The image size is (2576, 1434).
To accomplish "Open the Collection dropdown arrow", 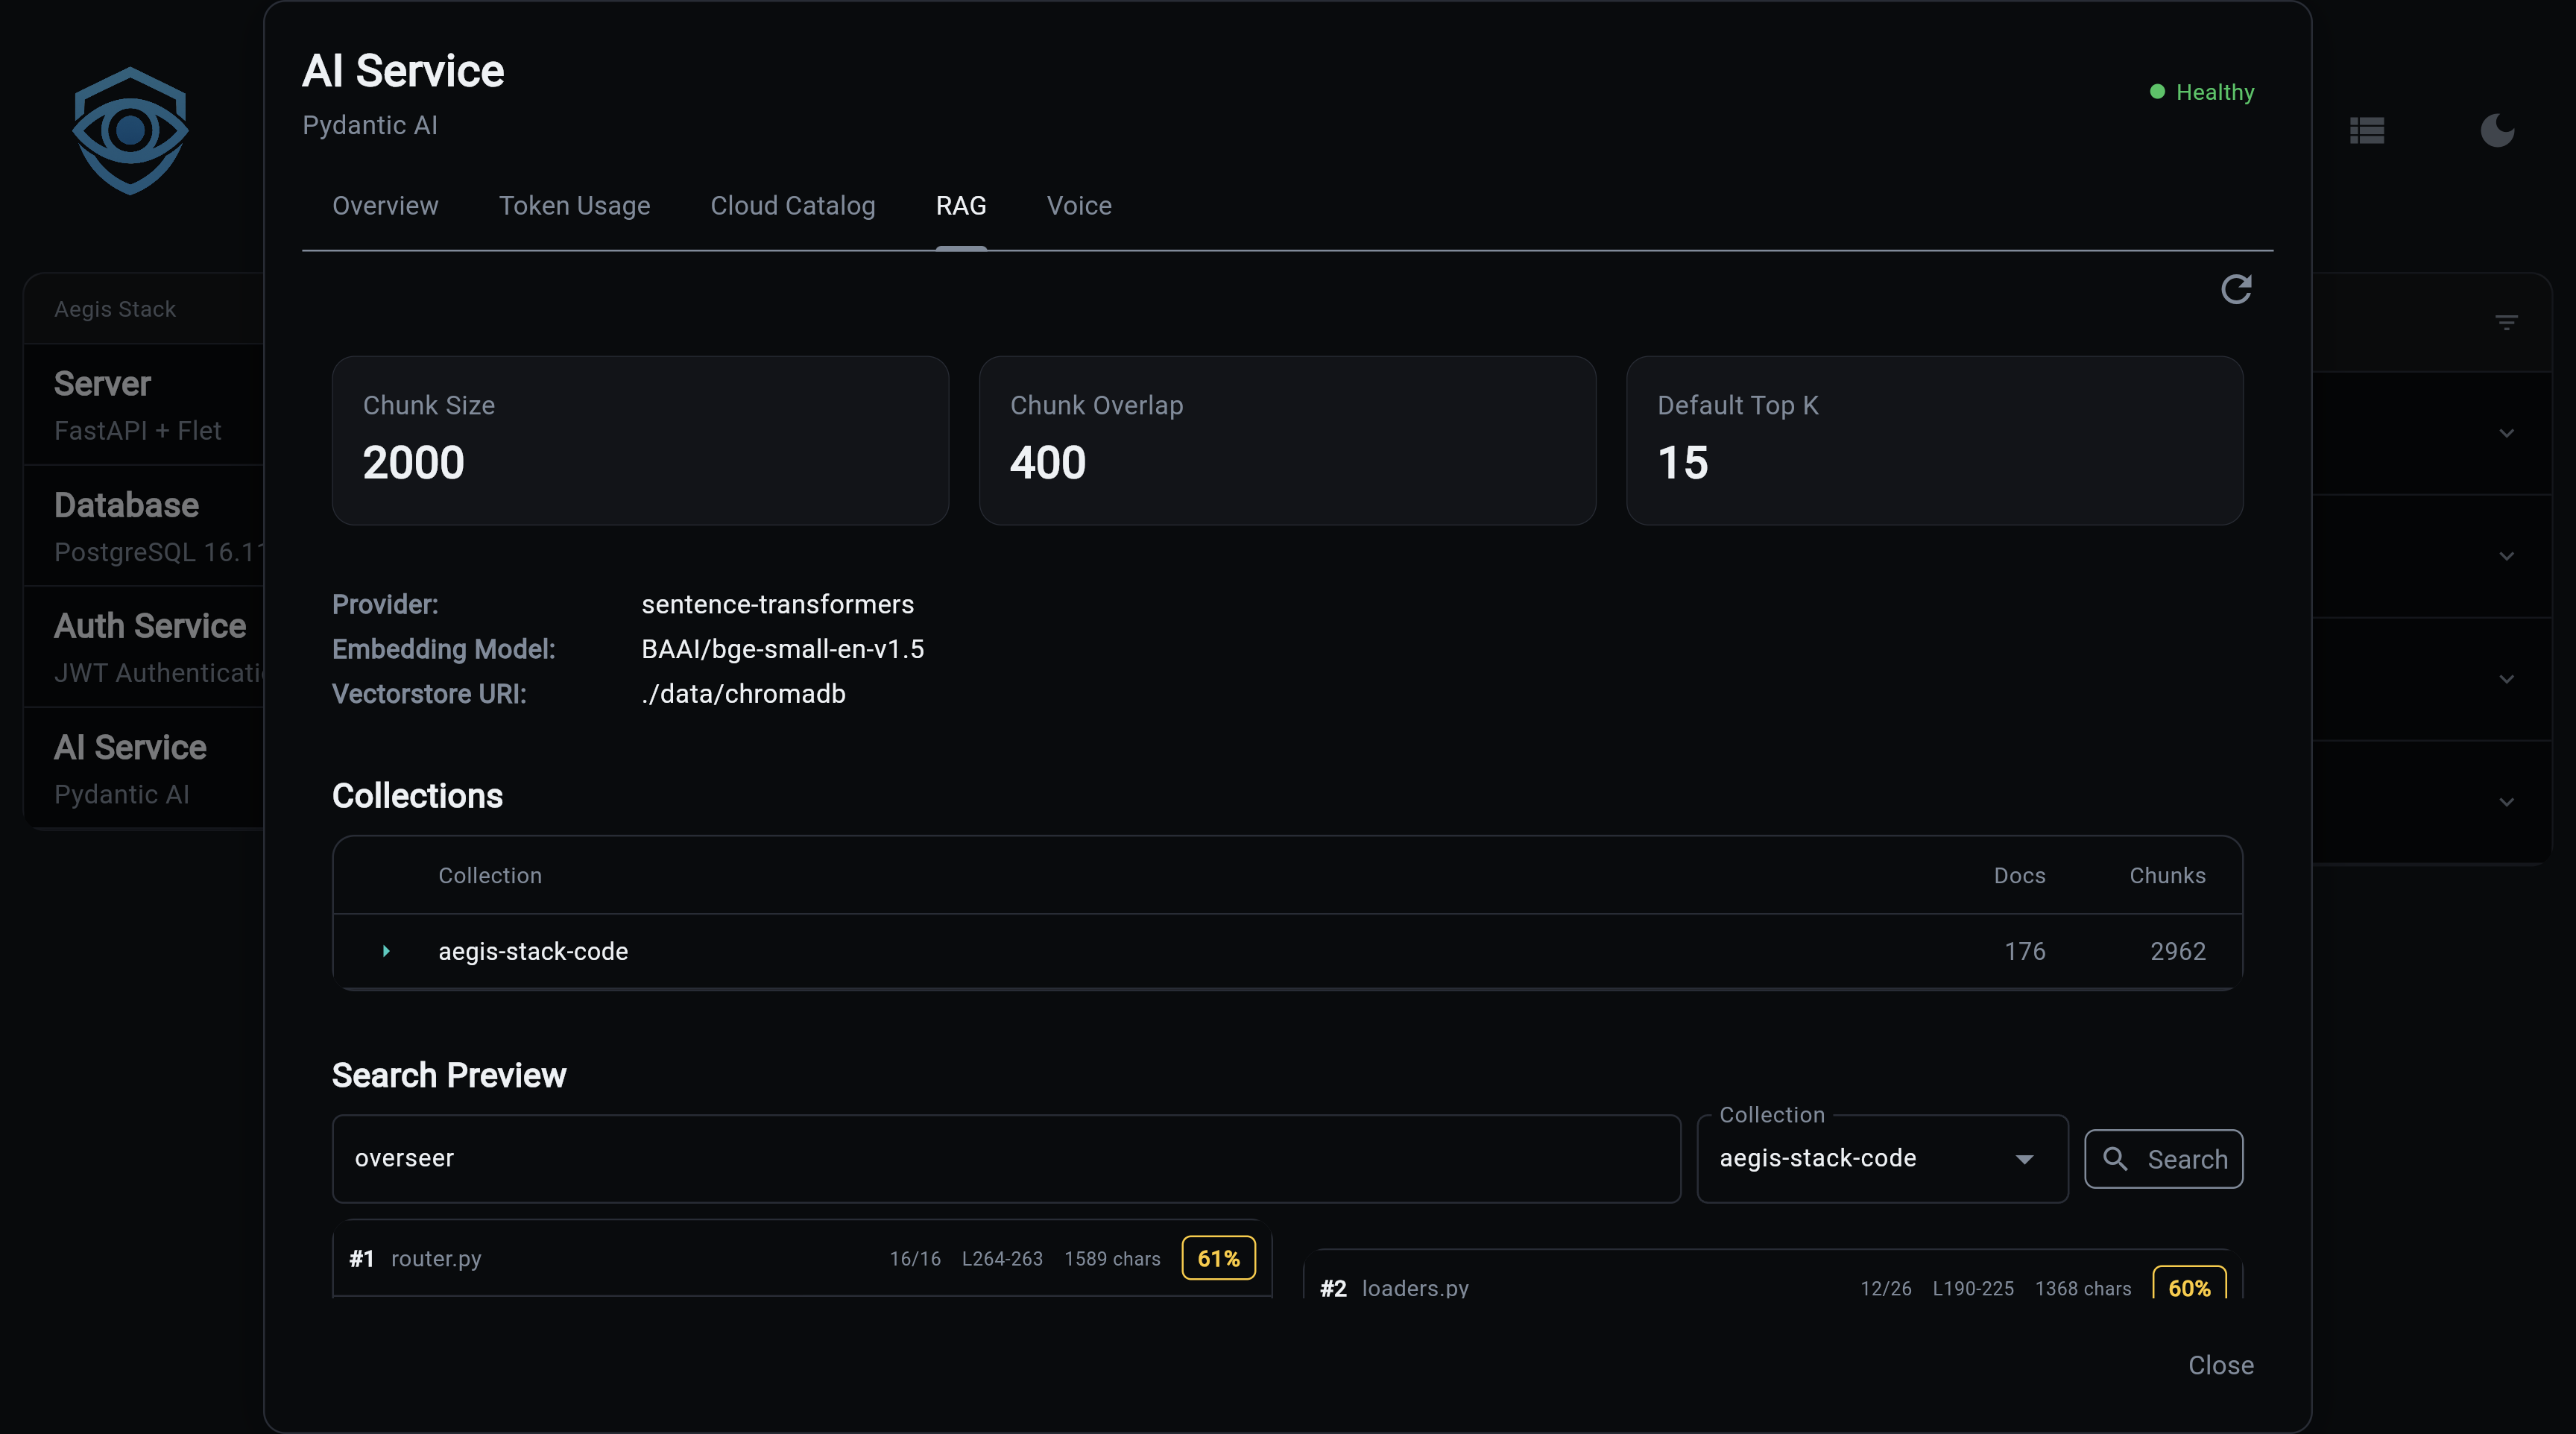I will click(x=2024, y=1159).
